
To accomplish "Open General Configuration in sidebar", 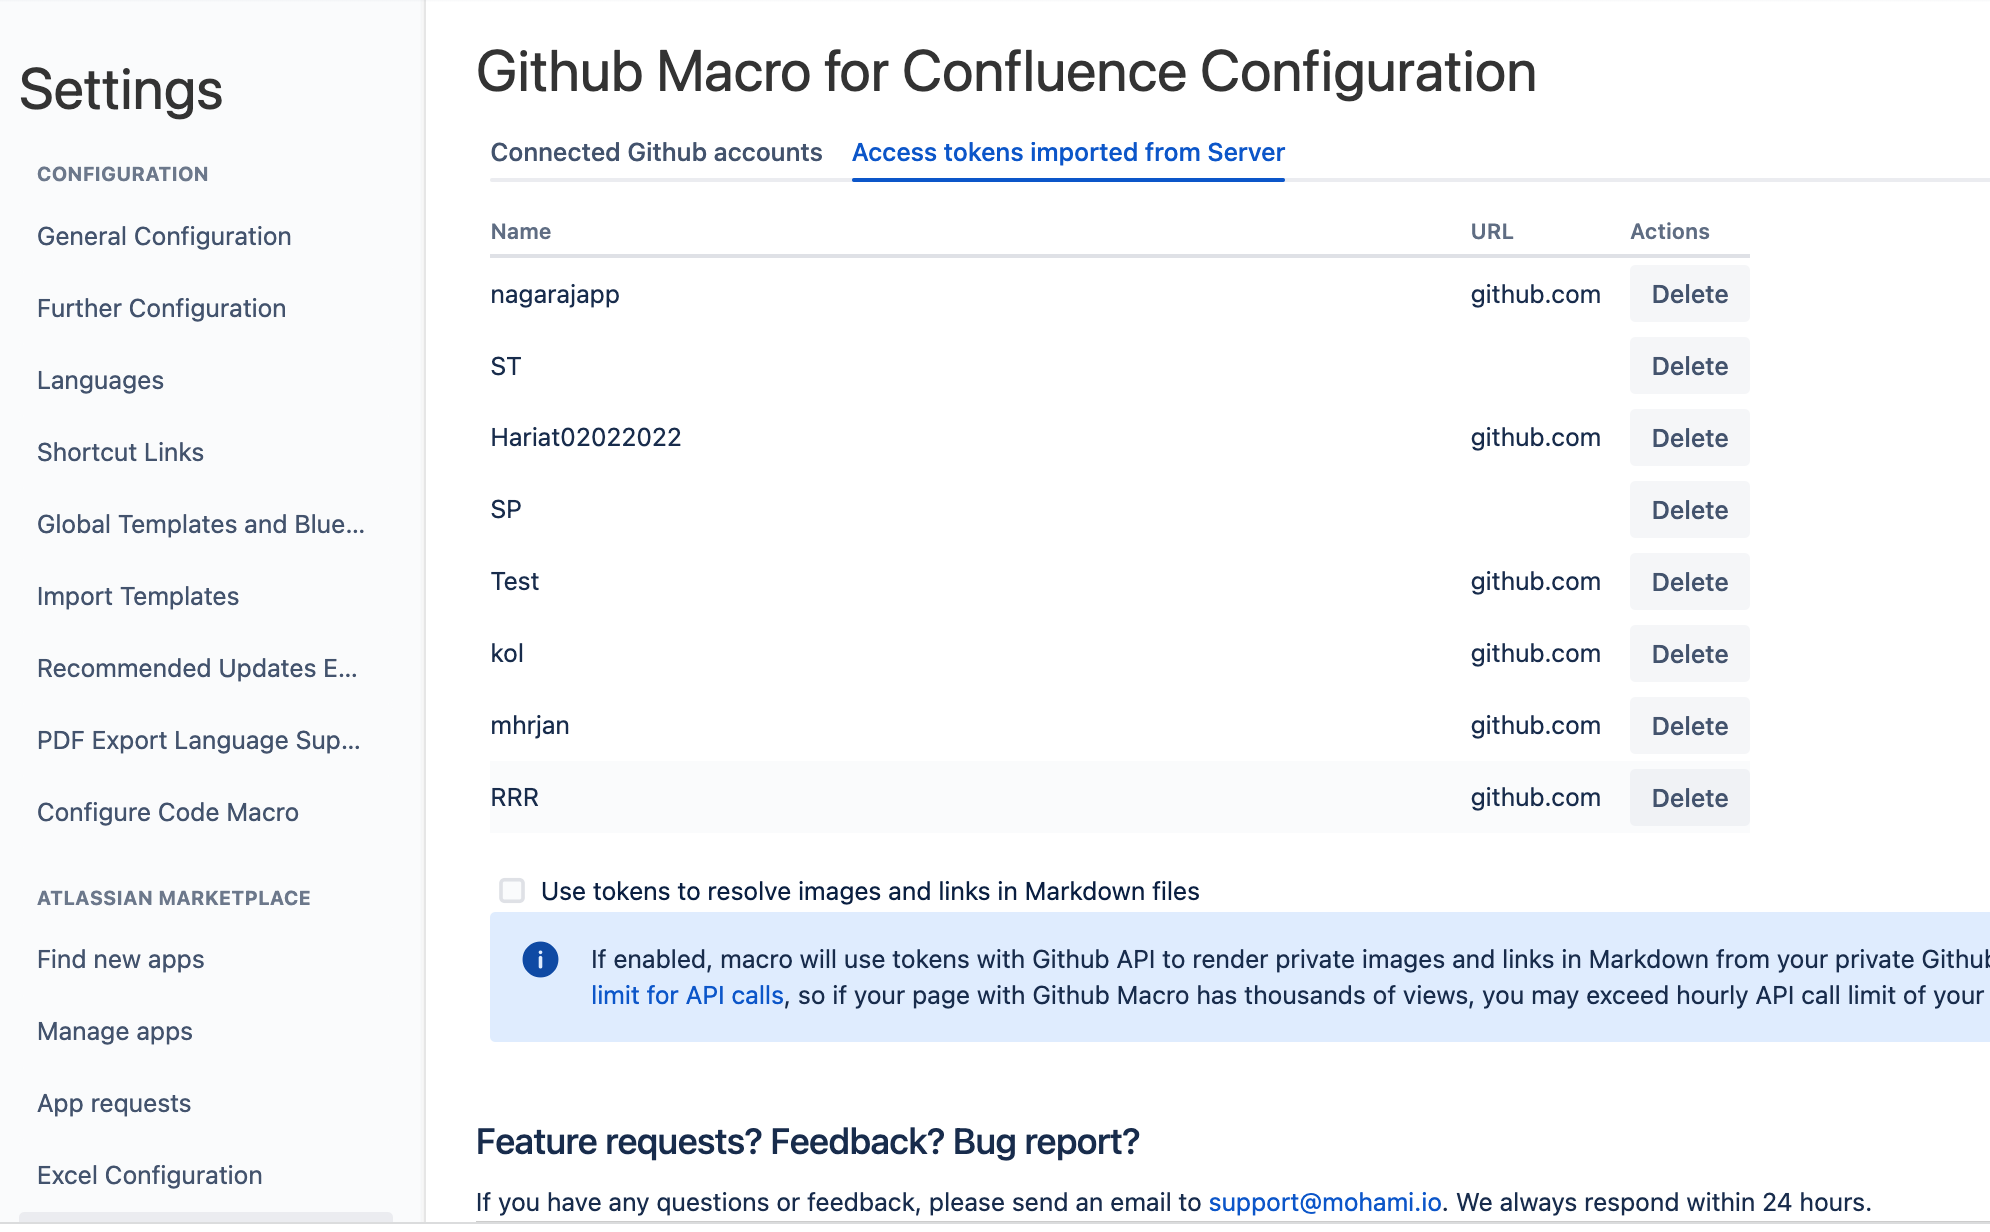I will (164, 236).
